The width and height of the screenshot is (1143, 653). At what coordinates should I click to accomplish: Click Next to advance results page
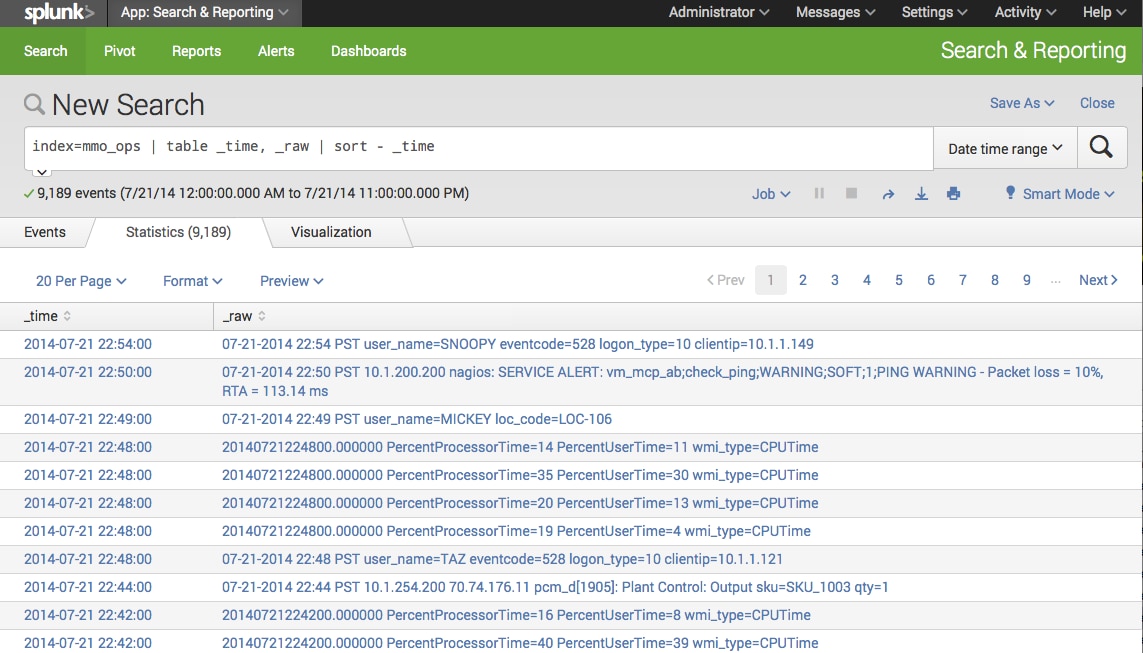click(x=1098, y=280)
